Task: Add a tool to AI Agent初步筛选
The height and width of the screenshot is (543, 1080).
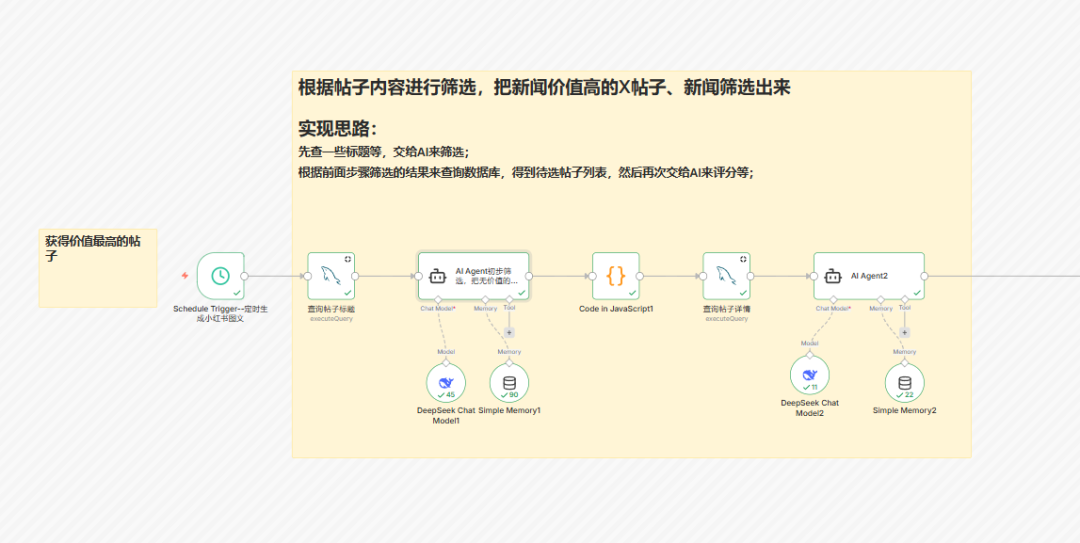Action: pyautogui.click(x=510, y=332)
